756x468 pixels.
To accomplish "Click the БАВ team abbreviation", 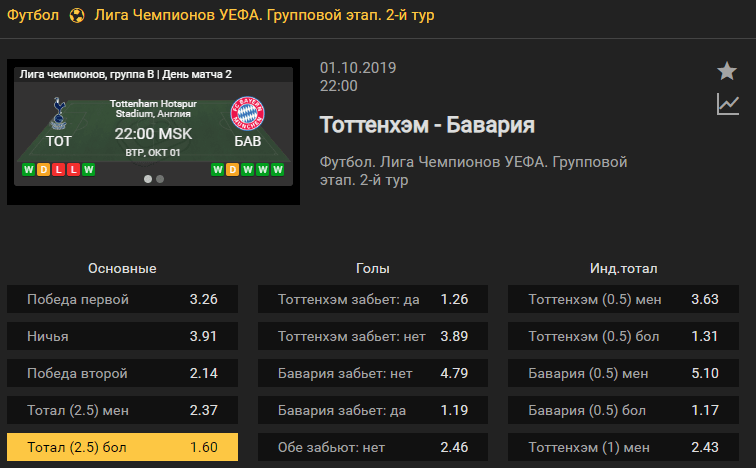I will click(247, 141).
